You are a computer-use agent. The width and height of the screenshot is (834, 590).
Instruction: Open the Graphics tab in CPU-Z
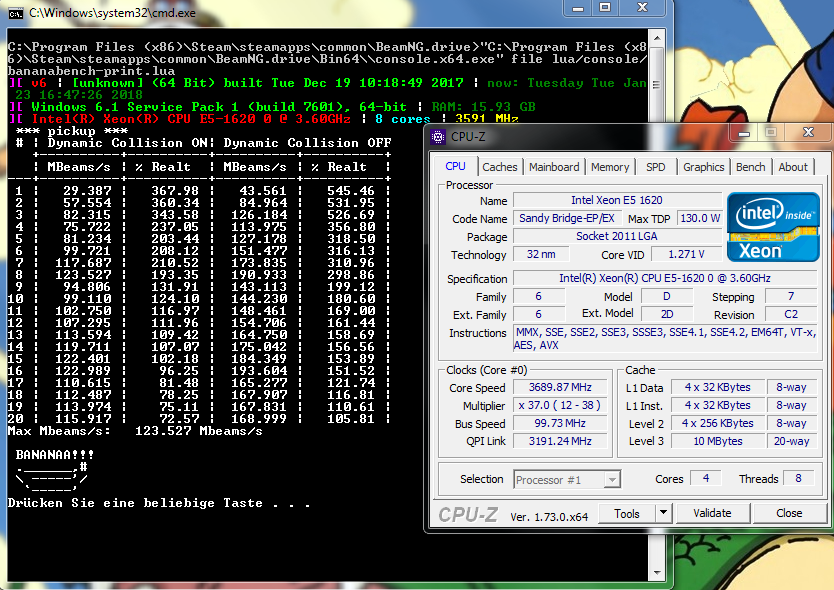tap(703, 167)
